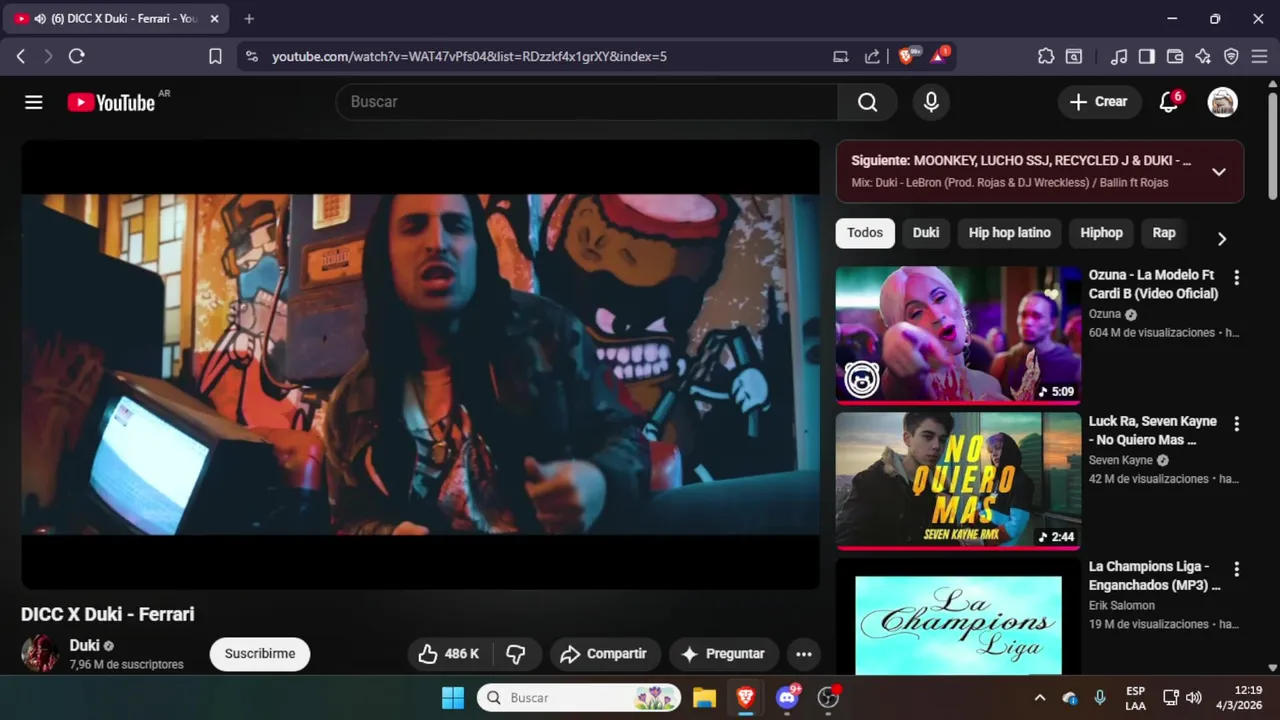1280x720 pixels.
Task: Open Duki channel name link
Action: click(x=84, y=646)
